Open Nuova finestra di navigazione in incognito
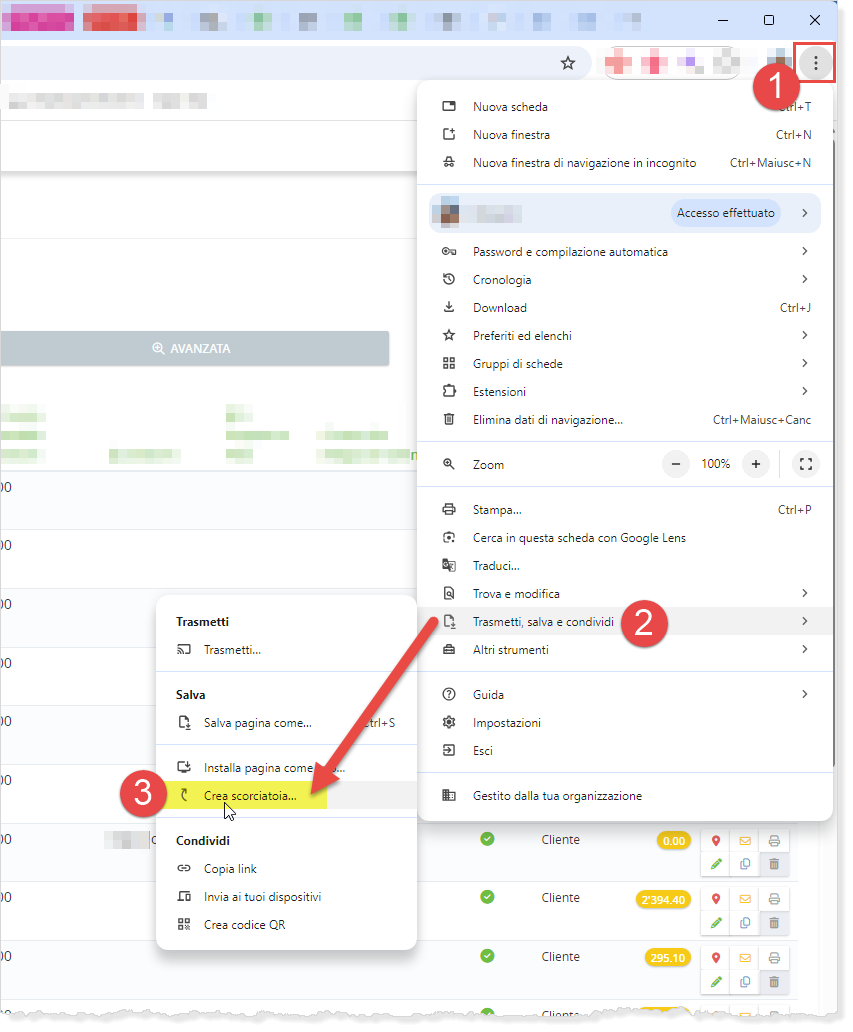The width and height of the screenshot is (853, 1032). (x=584, y=163)
